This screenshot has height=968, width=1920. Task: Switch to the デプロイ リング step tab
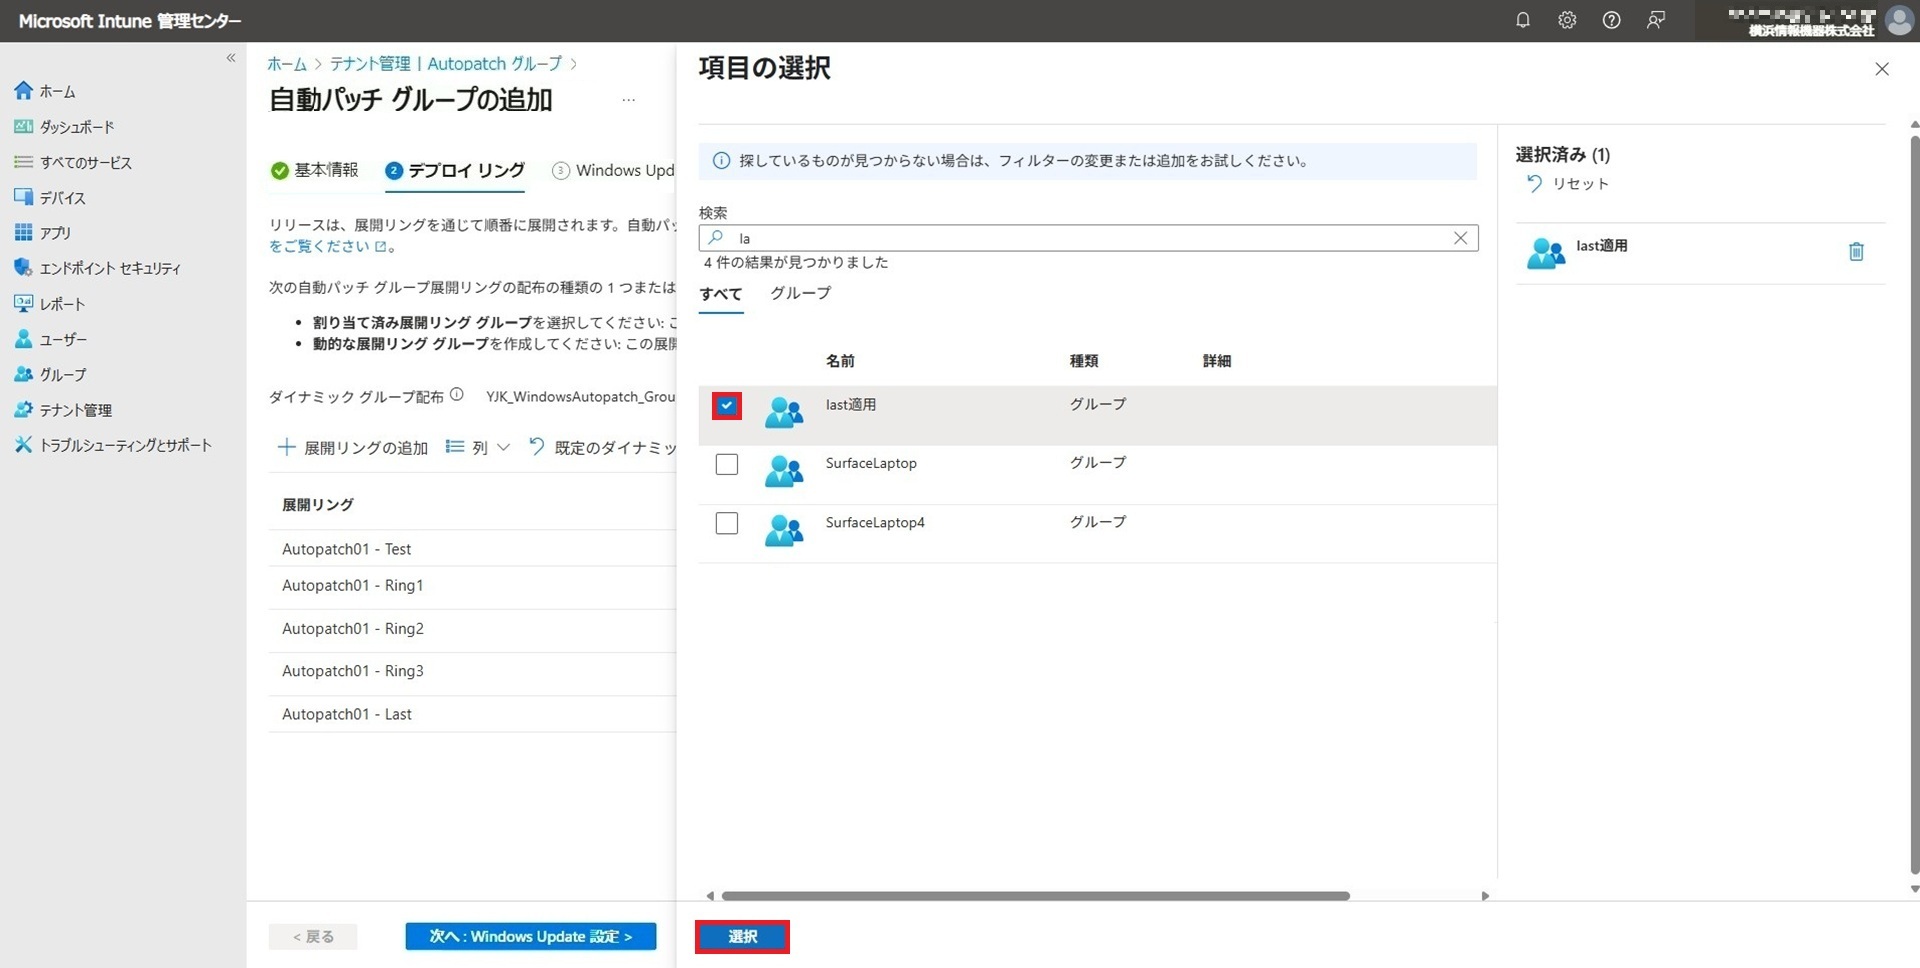[x=455, y=171]
